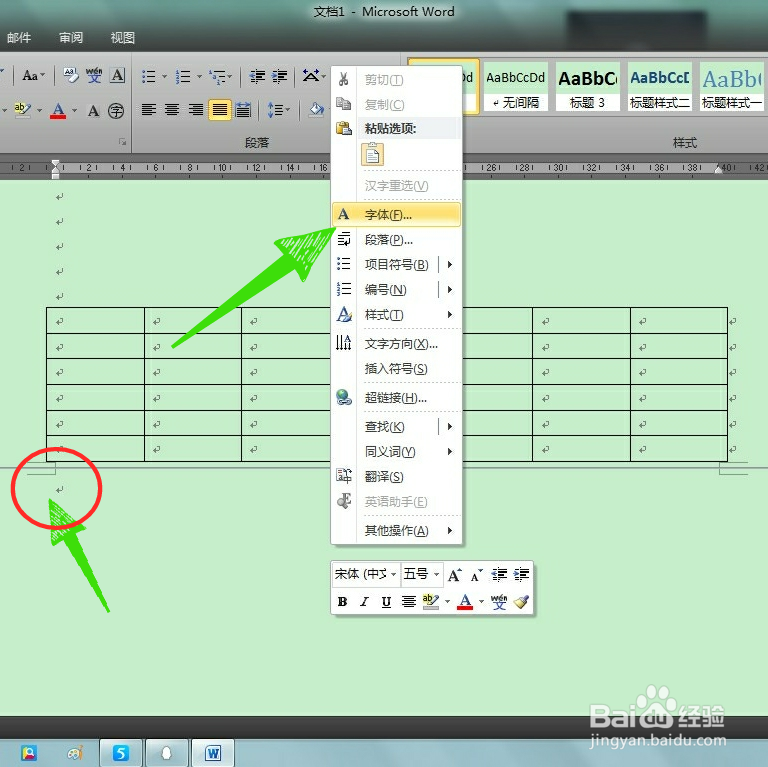Click the Numbering list icon in ribbon
This screenshot has height=767, width=768.
(x=183, y=76)
